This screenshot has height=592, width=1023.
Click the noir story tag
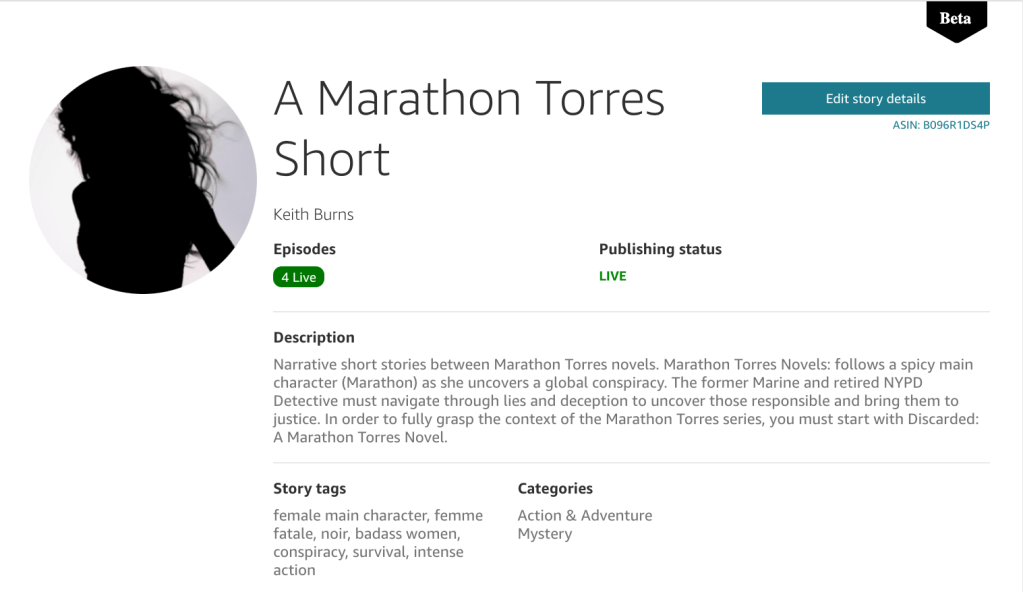click(335, 534)
